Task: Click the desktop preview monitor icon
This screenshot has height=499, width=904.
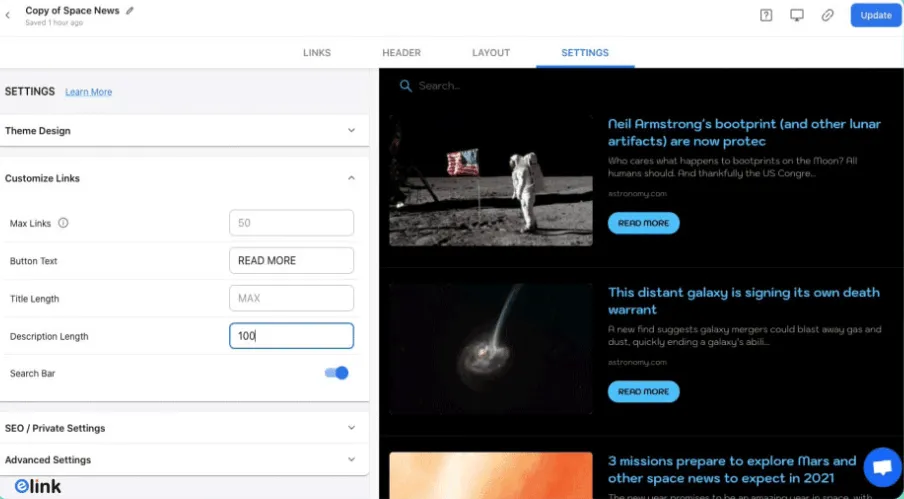Action: 797,16
